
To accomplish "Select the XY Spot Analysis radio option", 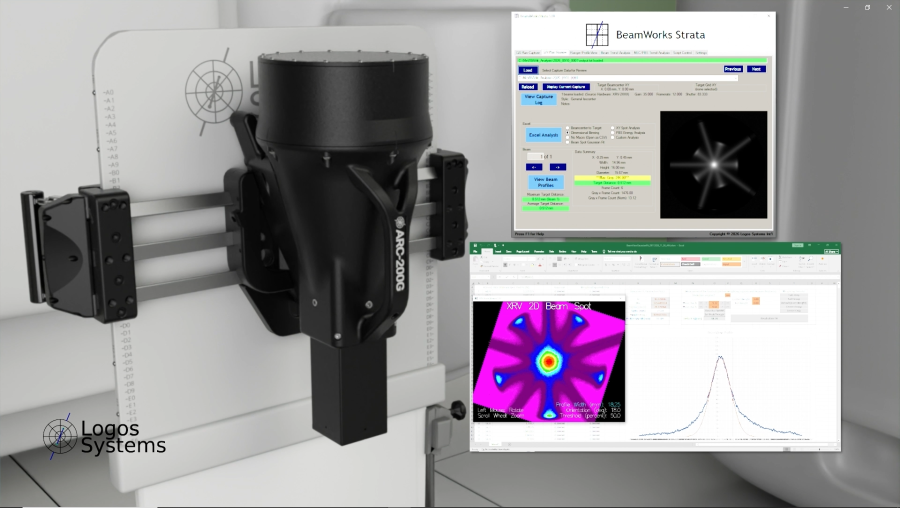I will pyautogui.click(x=612, y=128).
